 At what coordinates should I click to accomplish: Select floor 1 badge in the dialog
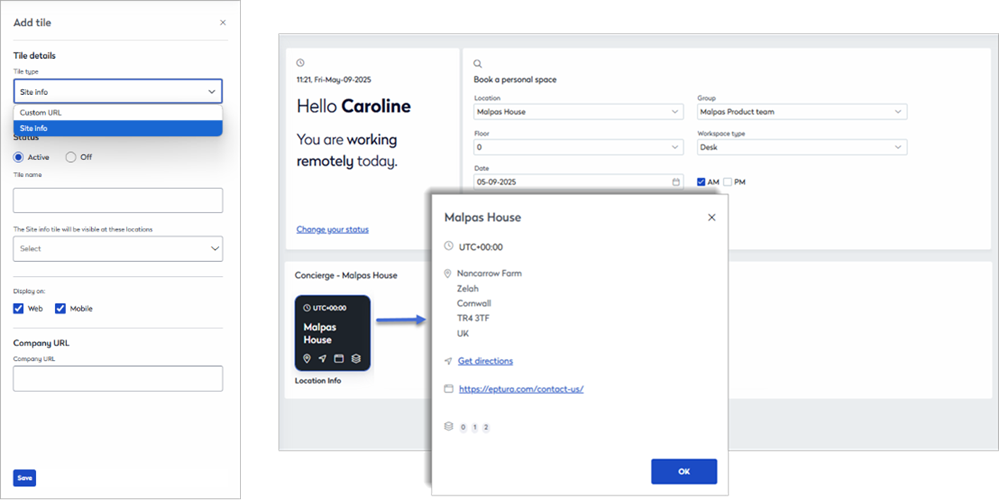tap(474, 427)
